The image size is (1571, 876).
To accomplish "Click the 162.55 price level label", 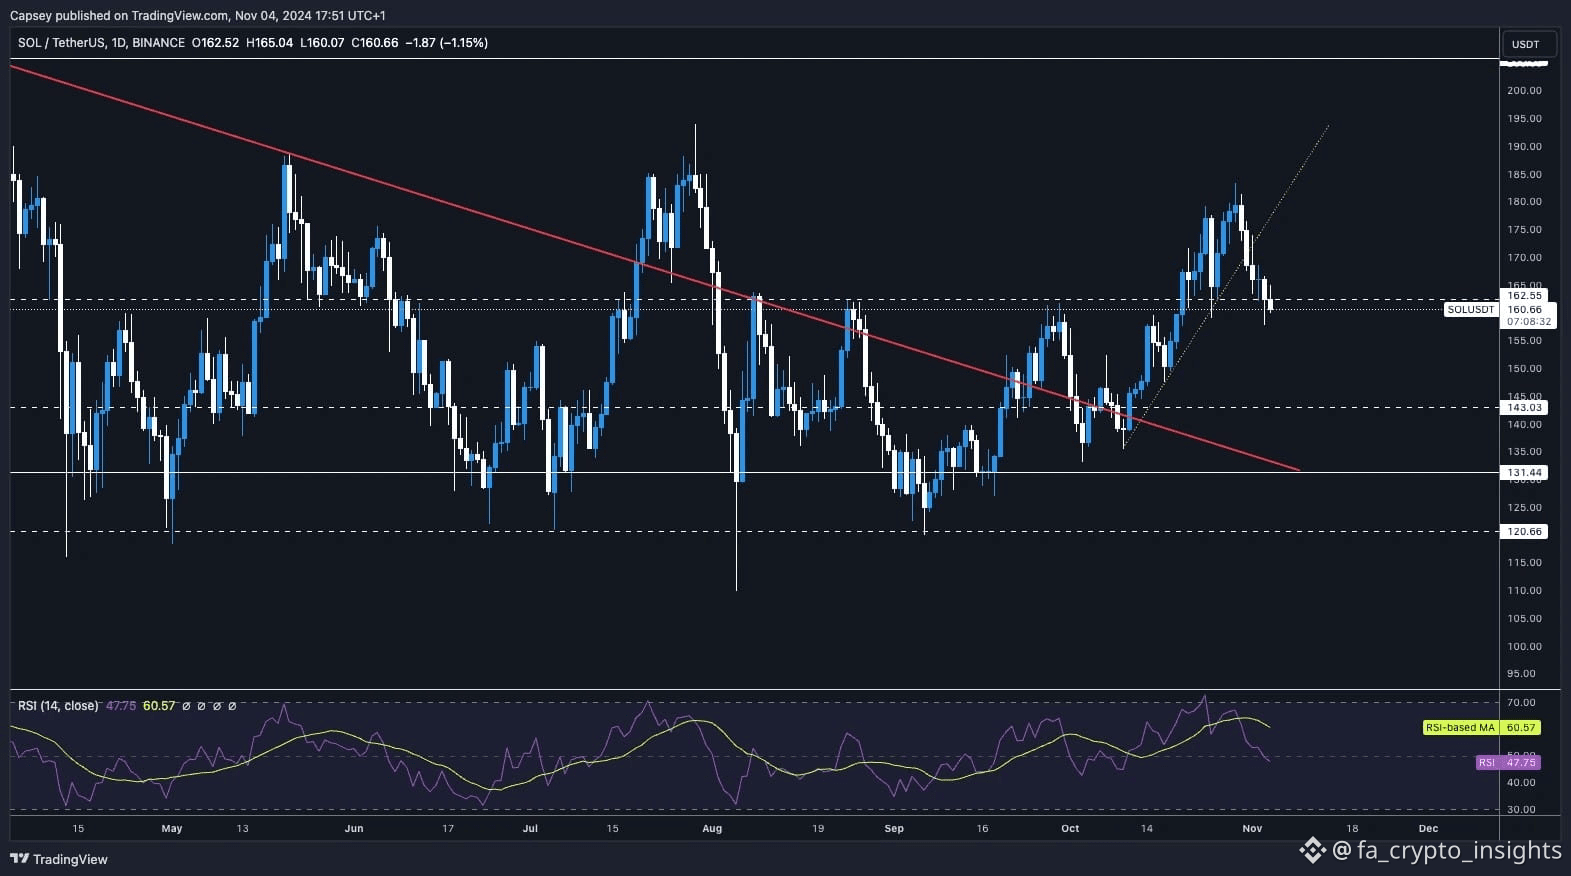I will click(x=1524, y=296).
